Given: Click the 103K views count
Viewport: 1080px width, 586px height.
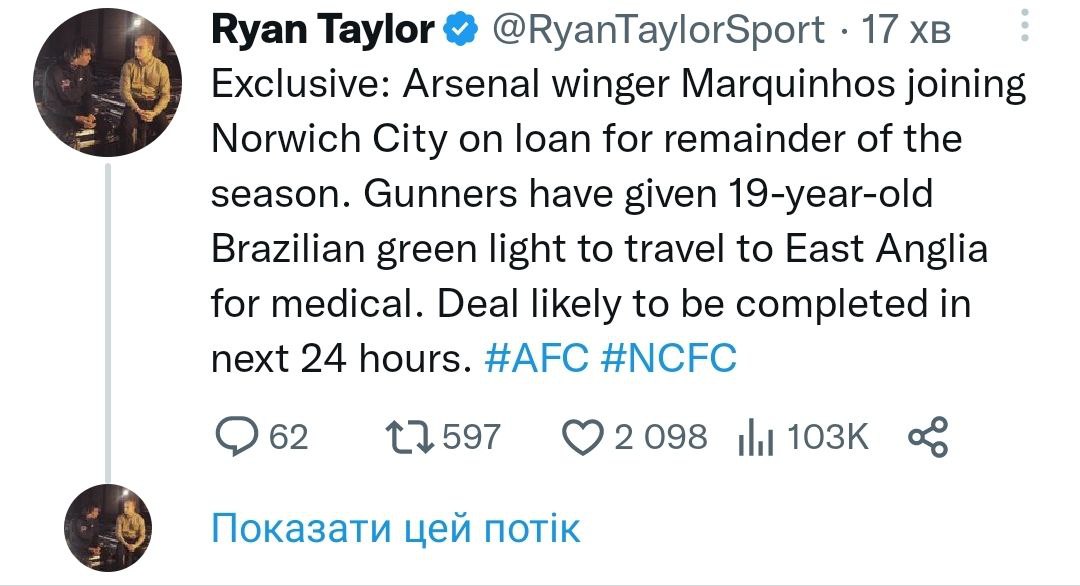Looking at the screenshot, I should point(829,436).
